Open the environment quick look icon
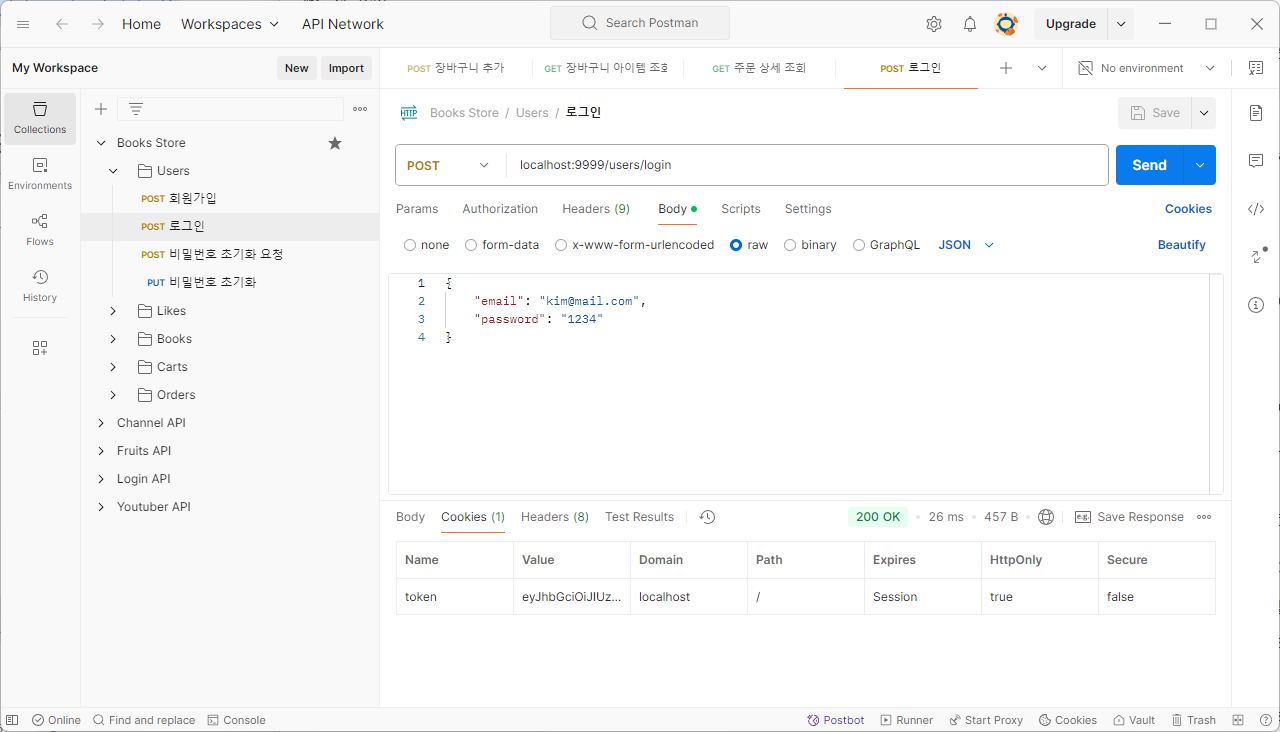The width and height of the screenshot is (1280, 732). tap(1256, 68)
